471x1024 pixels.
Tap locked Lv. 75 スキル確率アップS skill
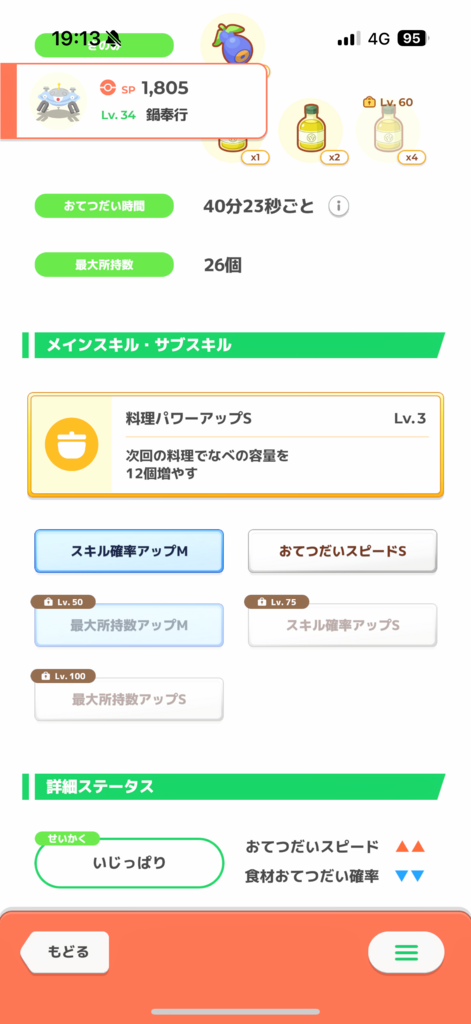342,625
